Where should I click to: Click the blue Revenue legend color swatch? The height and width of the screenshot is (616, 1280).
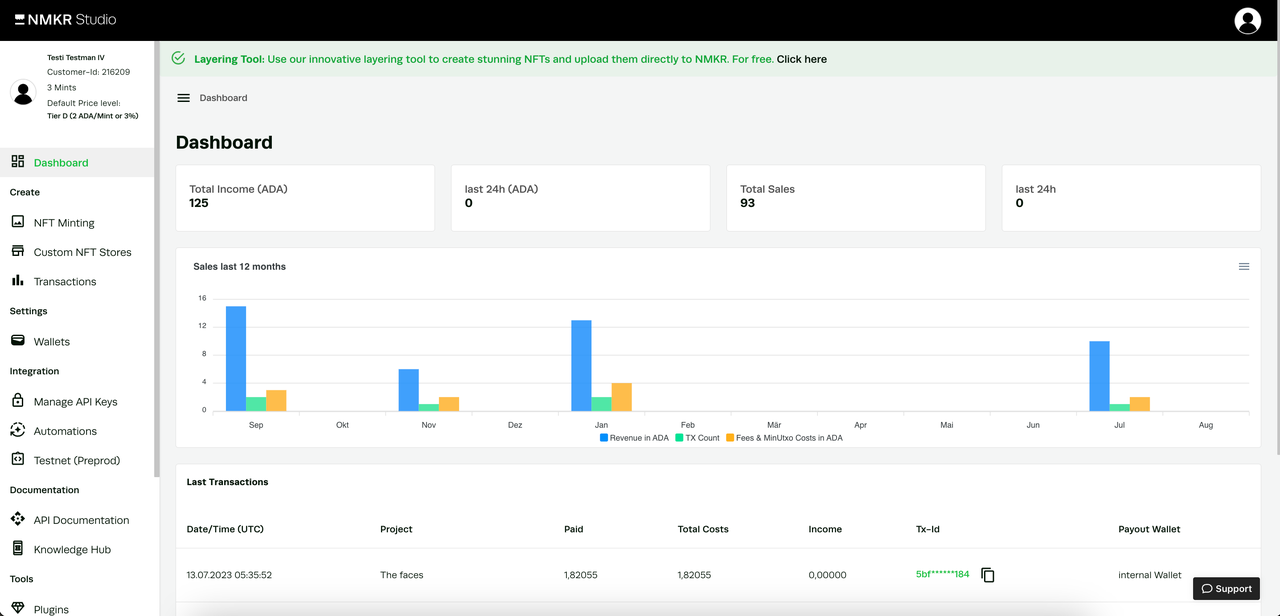604,438
